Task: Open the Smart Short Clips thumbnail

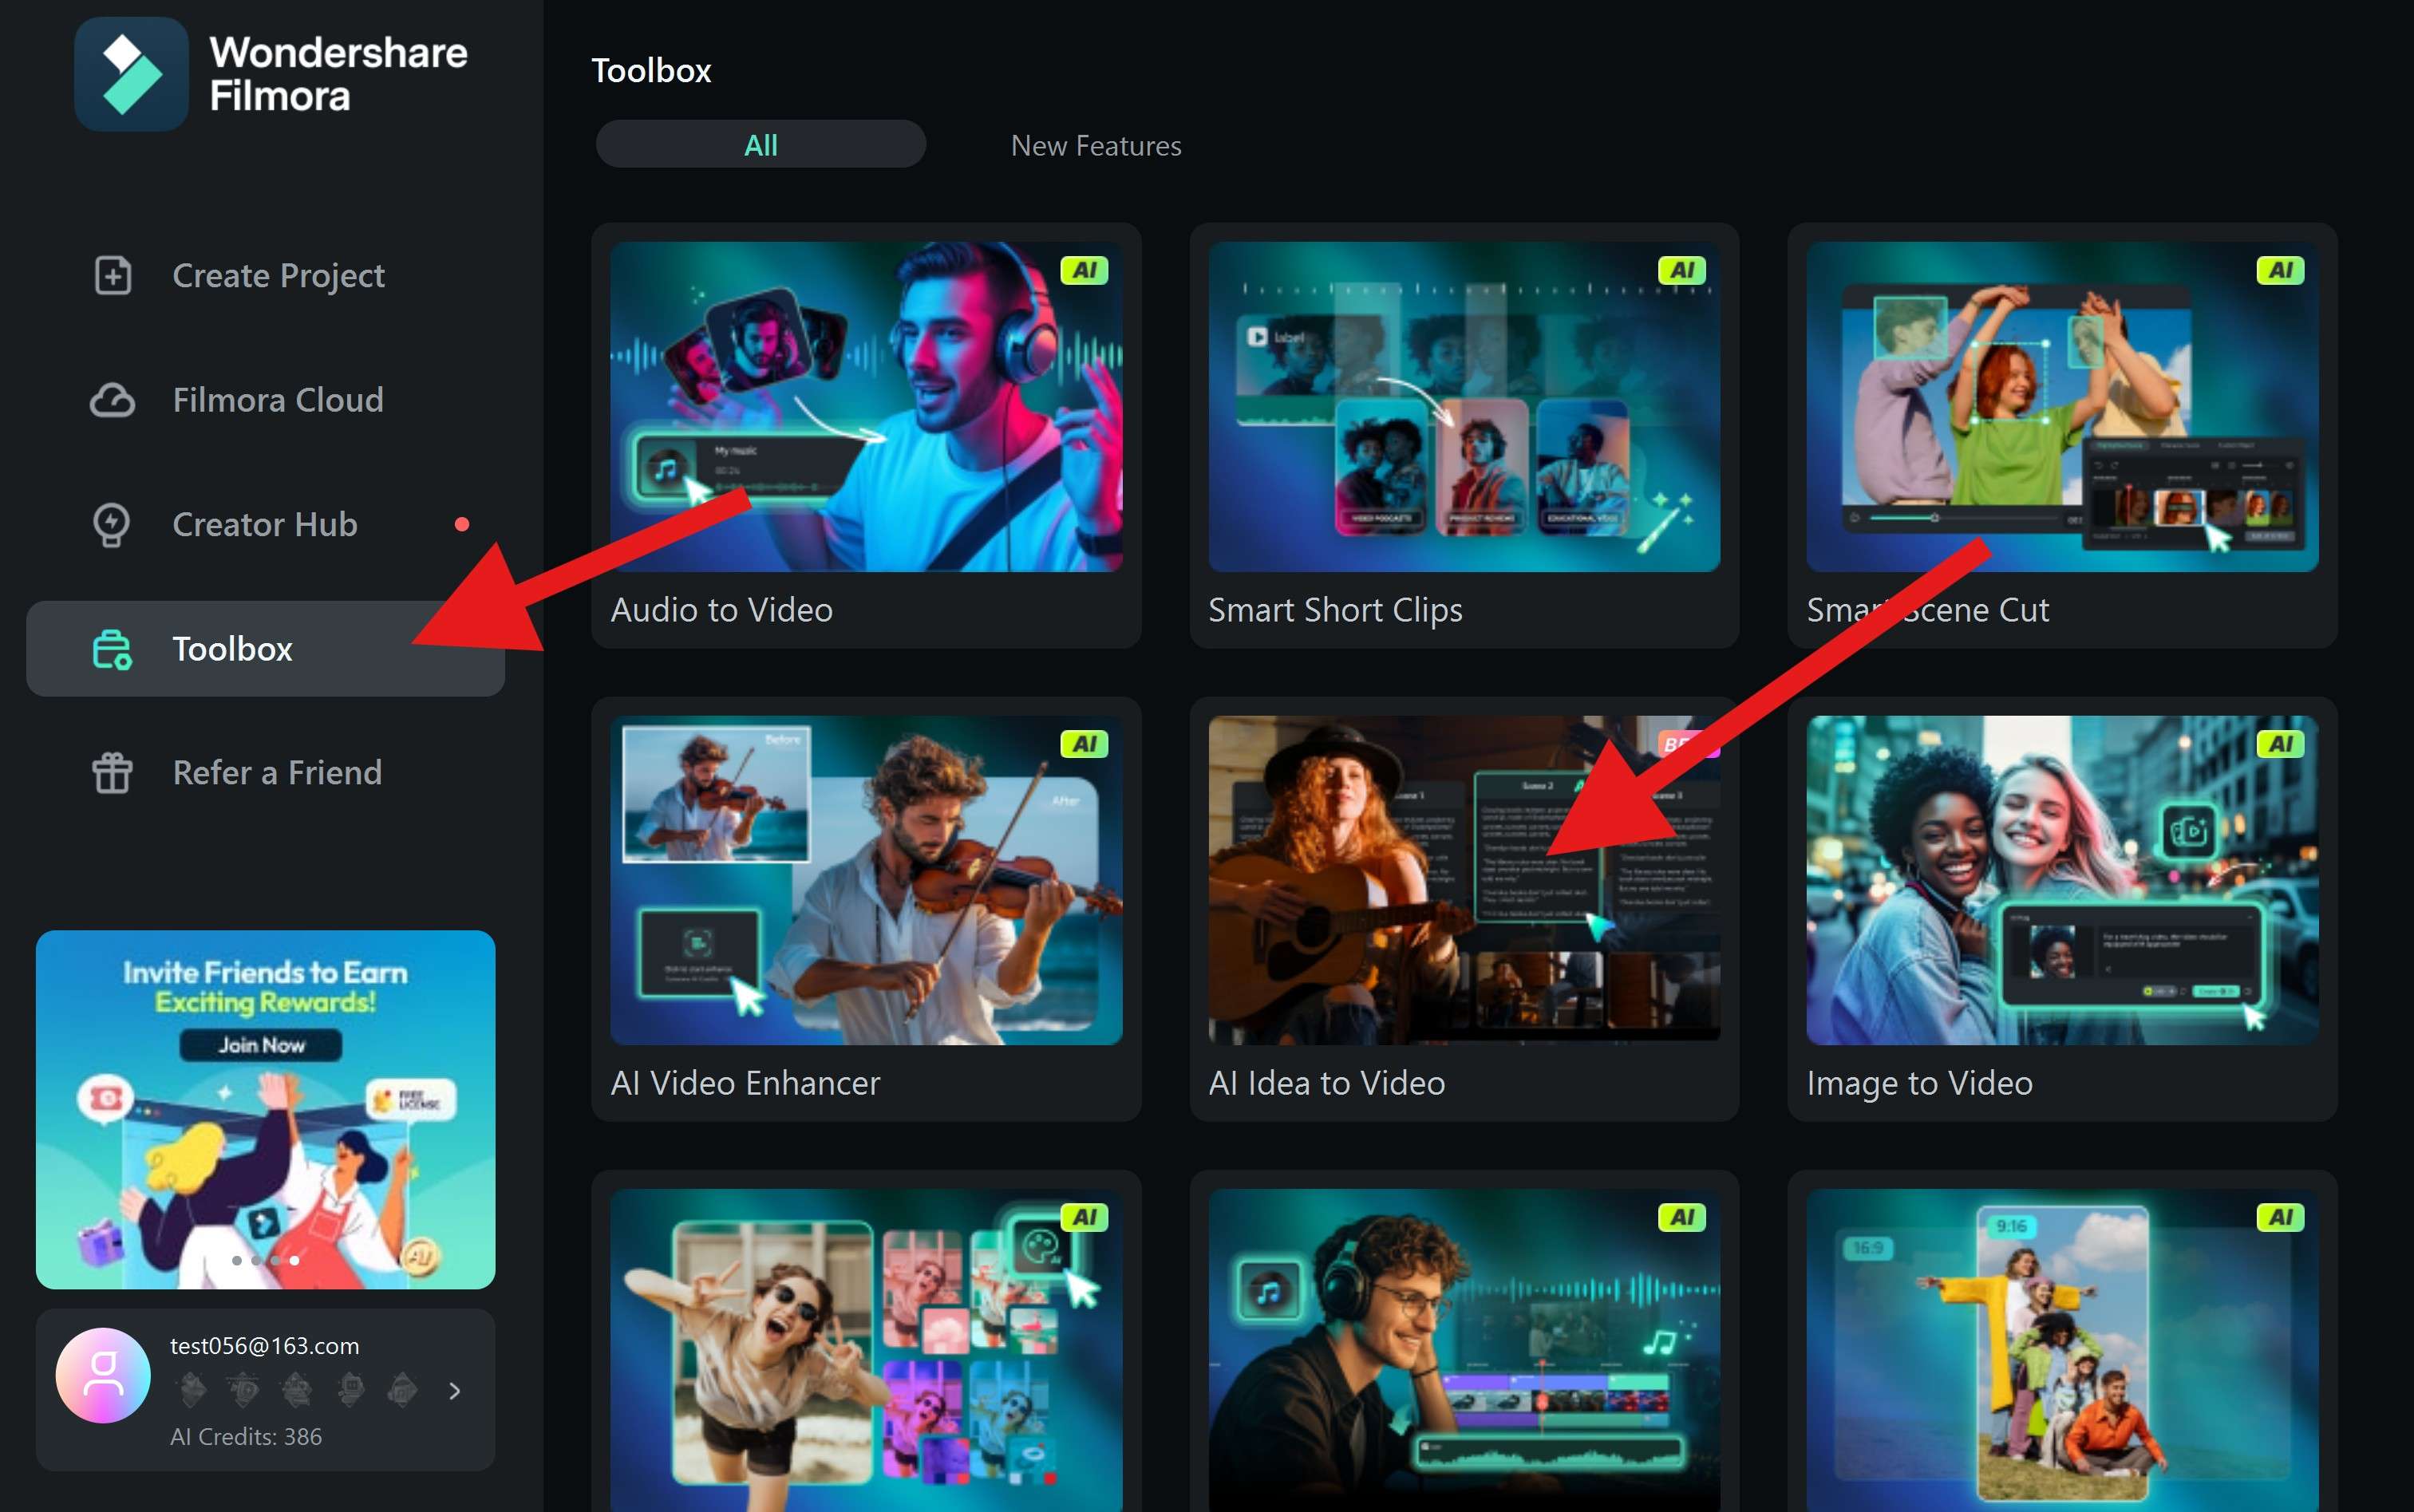Action: (1464, 407)
